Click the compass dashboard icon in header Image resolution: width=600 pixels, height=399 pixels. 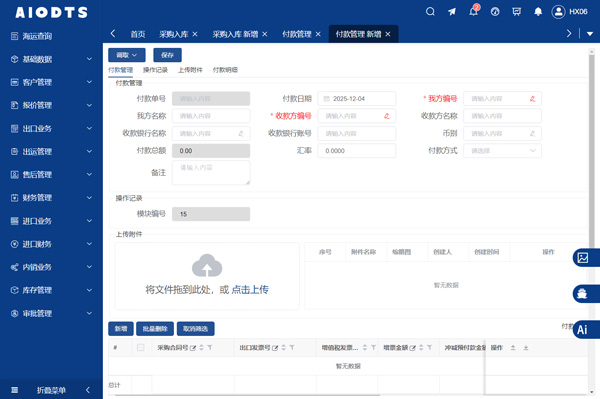495,11
